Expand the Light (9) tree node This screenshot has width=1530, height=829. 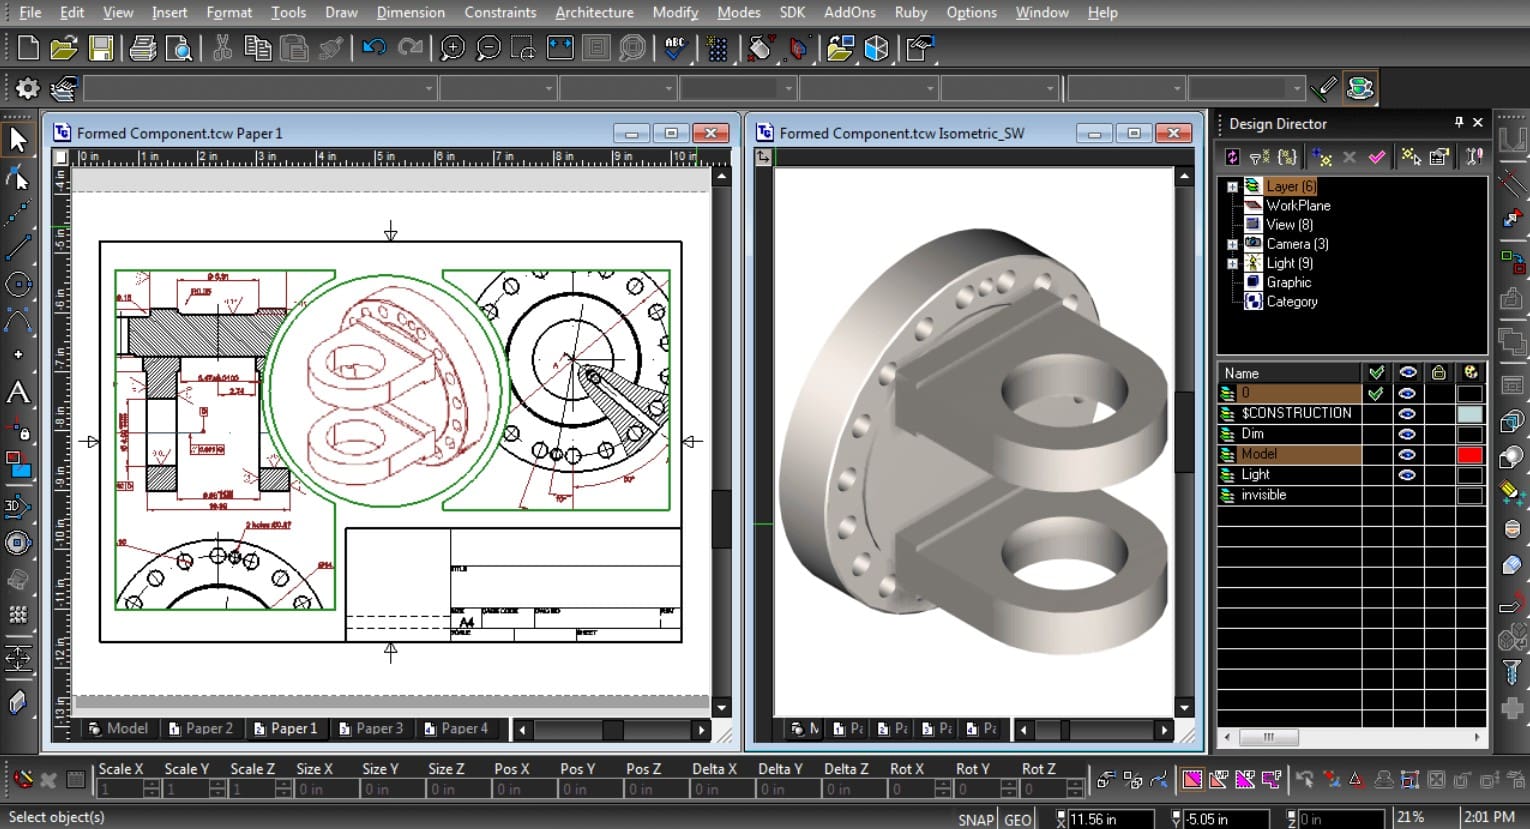coord(1232,263)
